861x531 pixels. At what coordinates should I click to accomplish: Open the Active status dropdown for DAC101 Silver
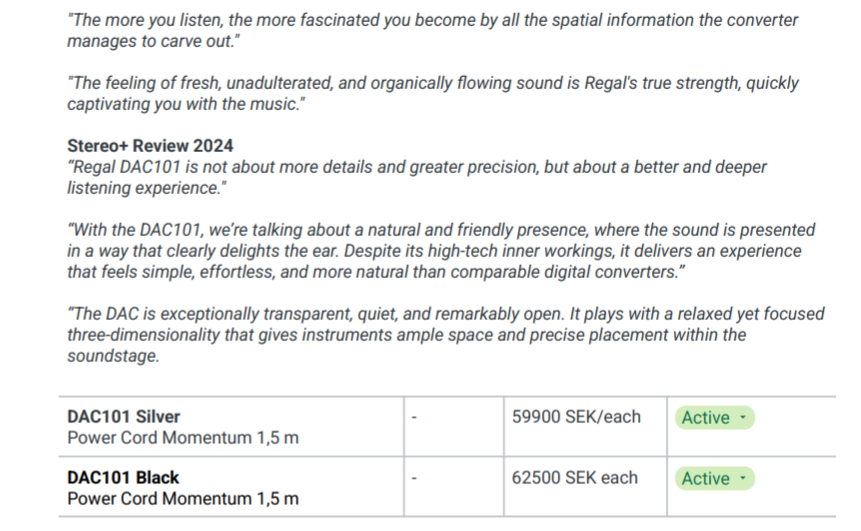714,418
